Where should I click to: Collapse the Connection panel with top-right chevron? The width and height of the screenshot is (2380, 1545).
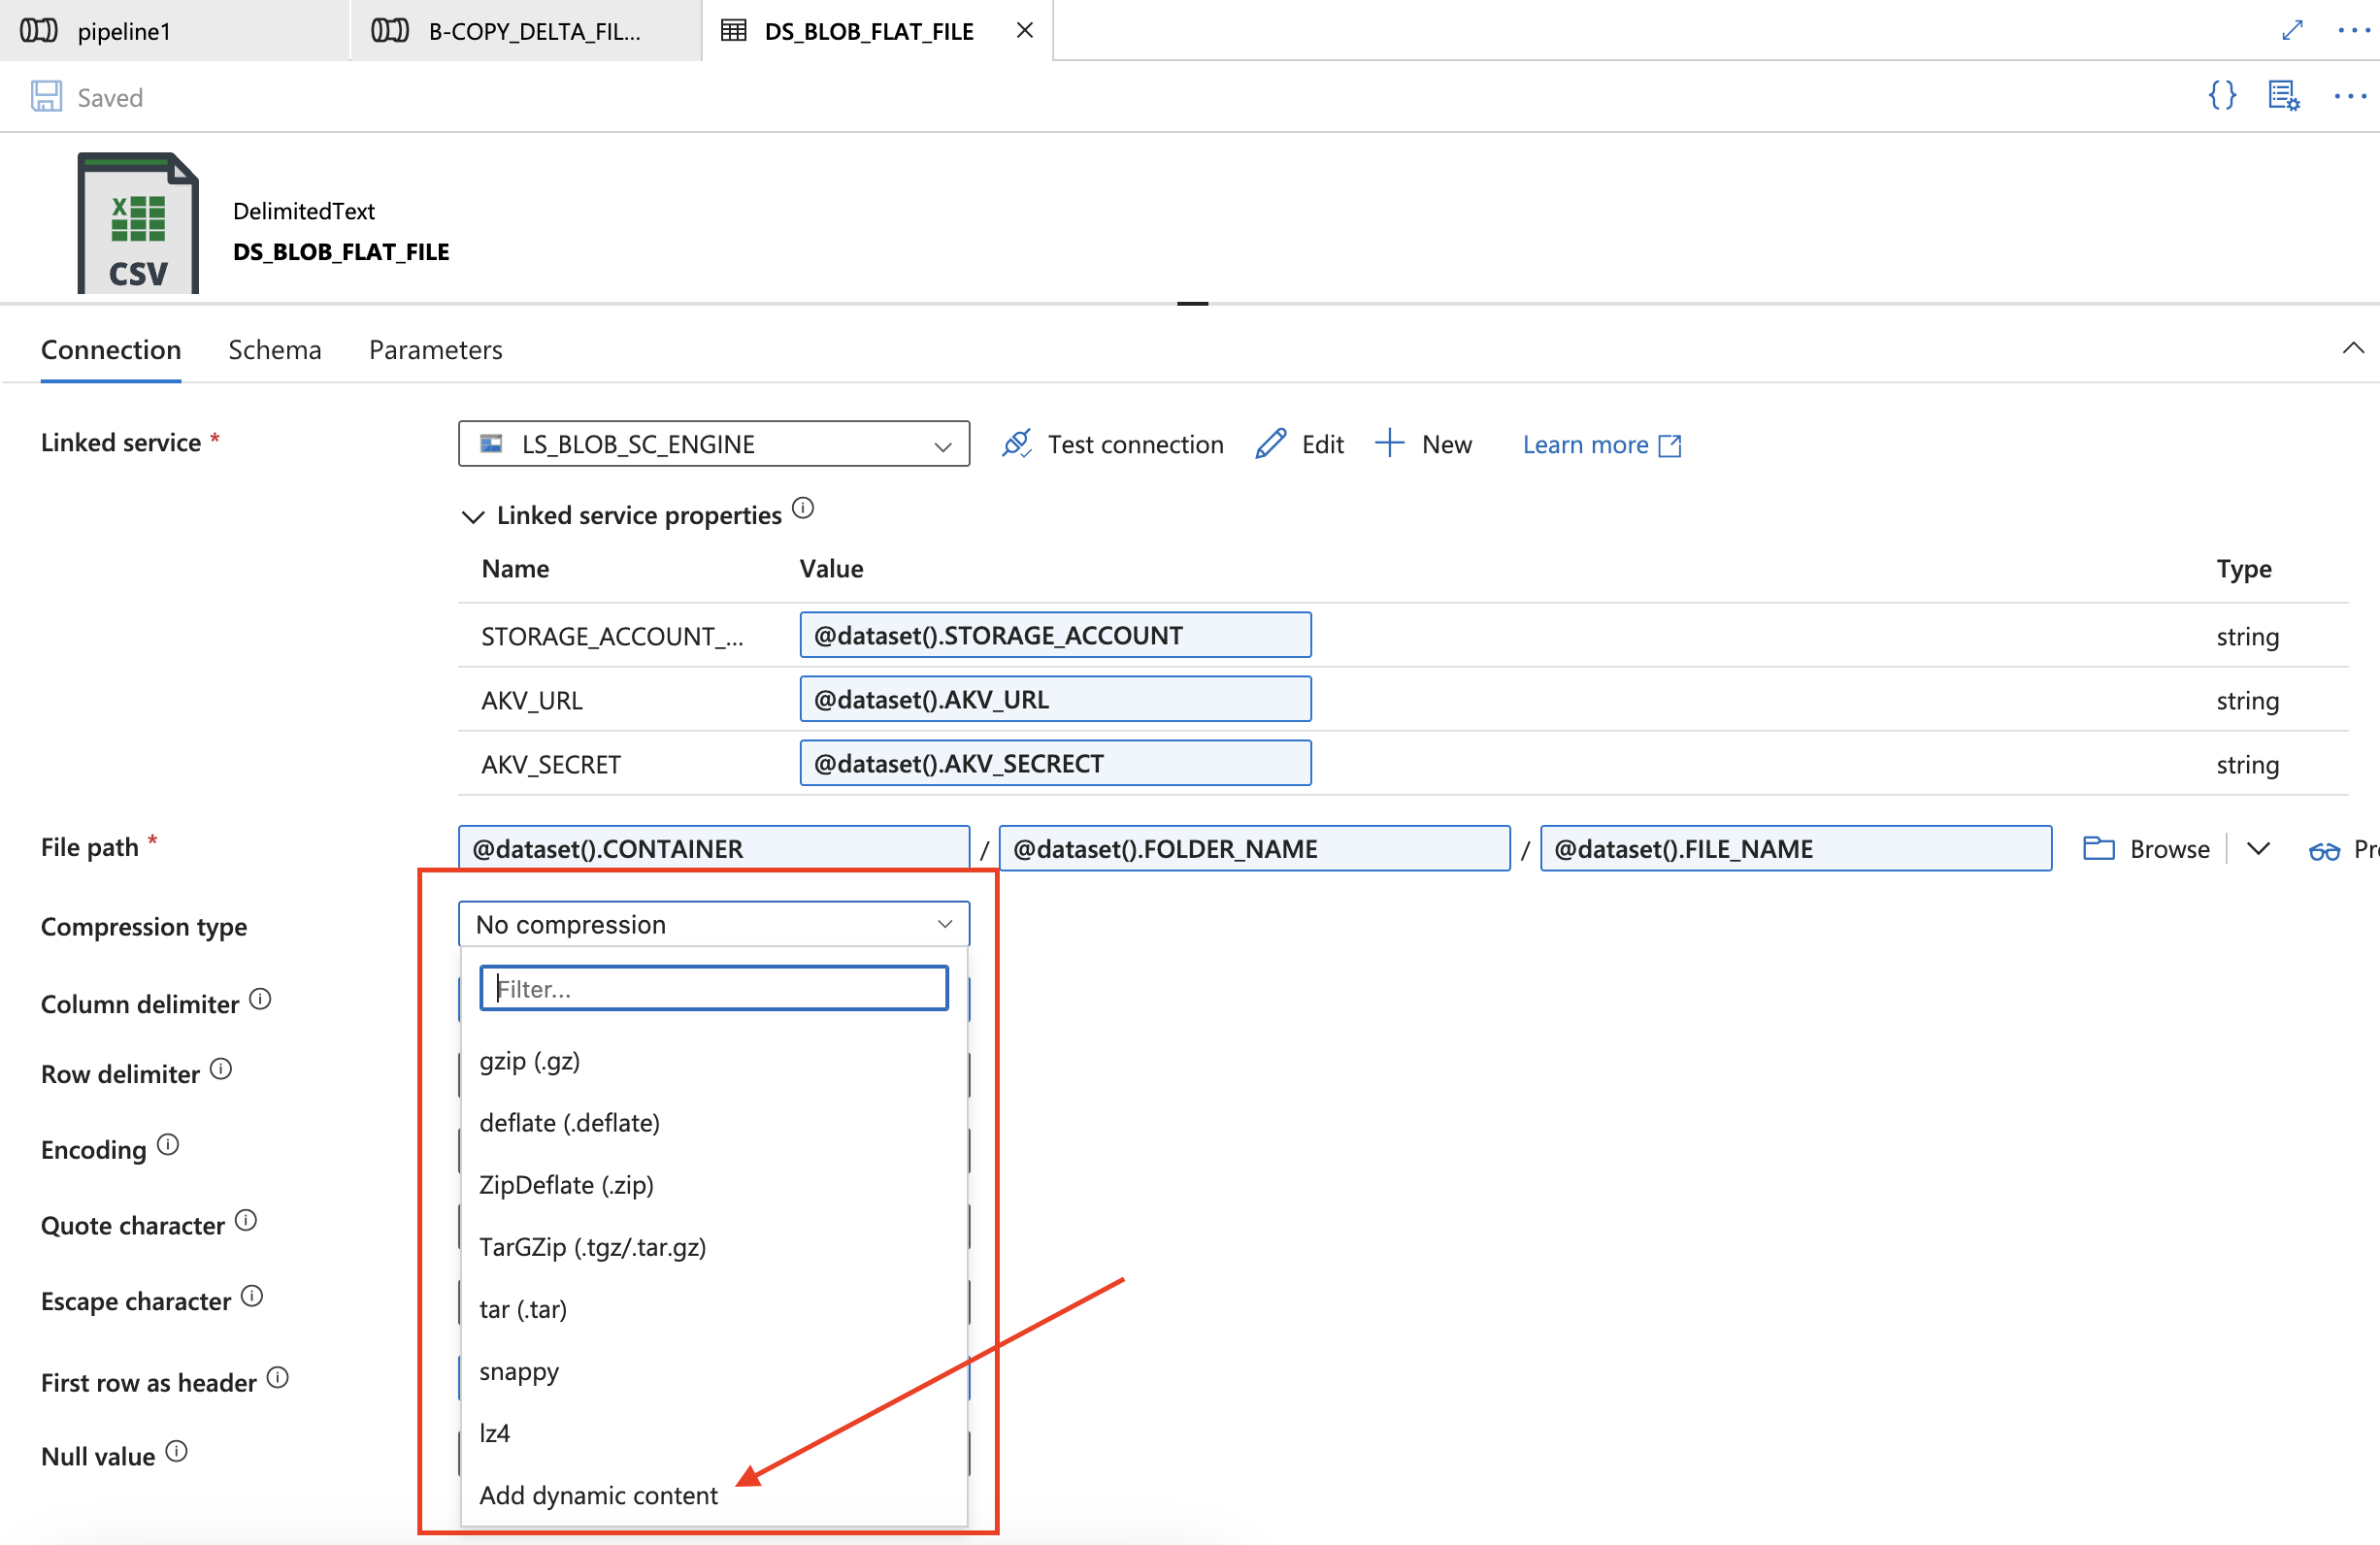(2355, 348)
